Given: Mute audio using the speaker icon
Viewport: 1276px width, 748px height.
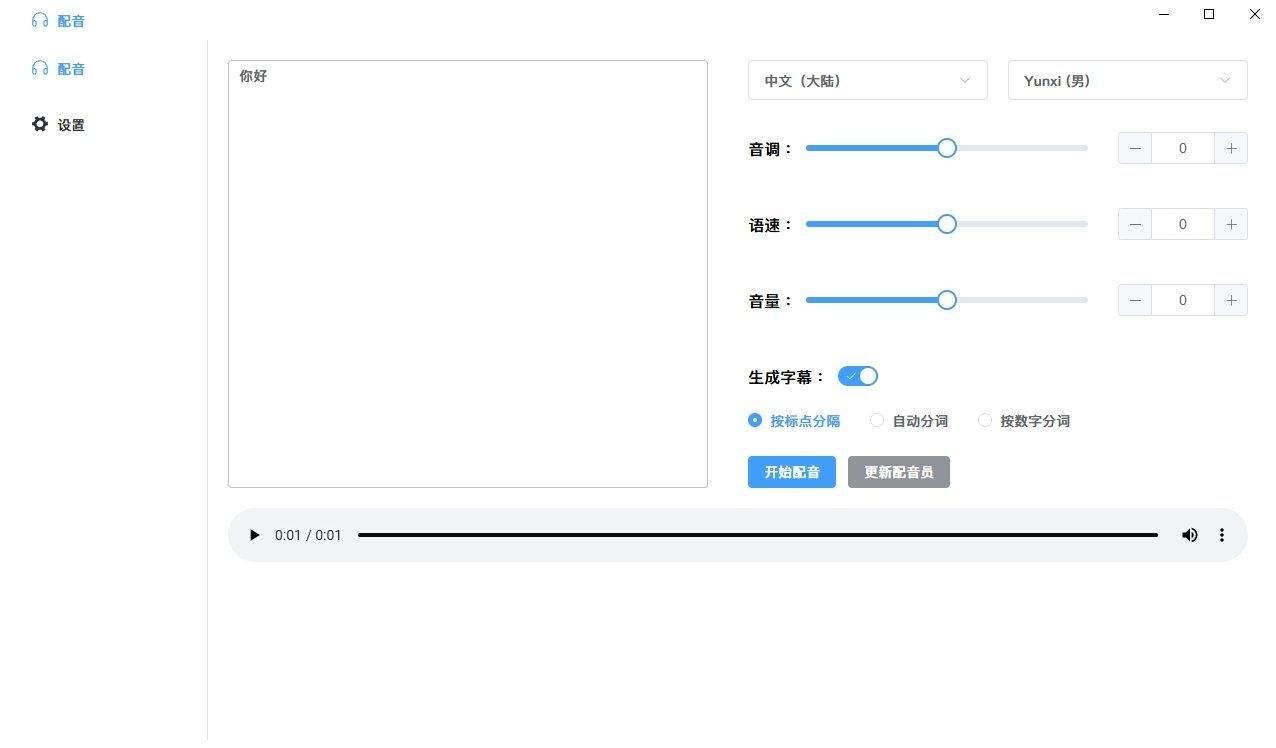Looking at the screenshot, I should tap(1189, 535).
